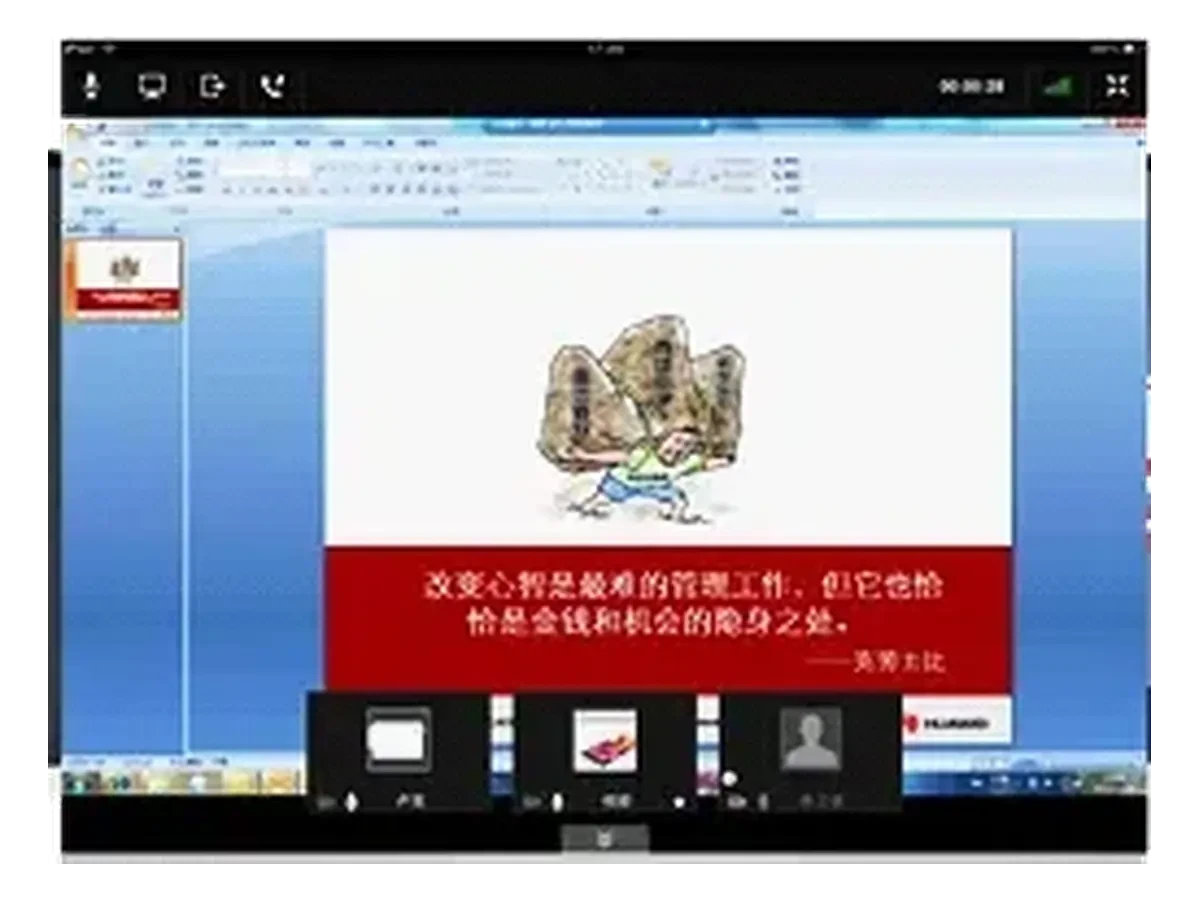Tap mic indicator under the picture-avatar participant

click(x=557, y=802)
